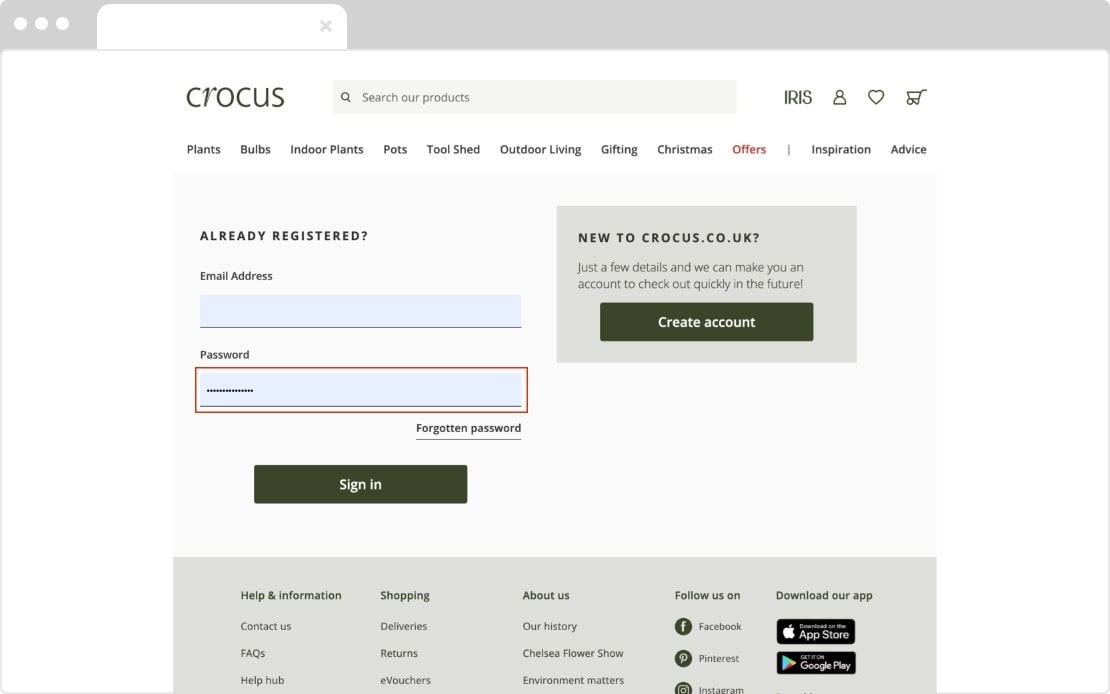Open the account profile icon
1110x694 pixels.
tap(840, 97)
